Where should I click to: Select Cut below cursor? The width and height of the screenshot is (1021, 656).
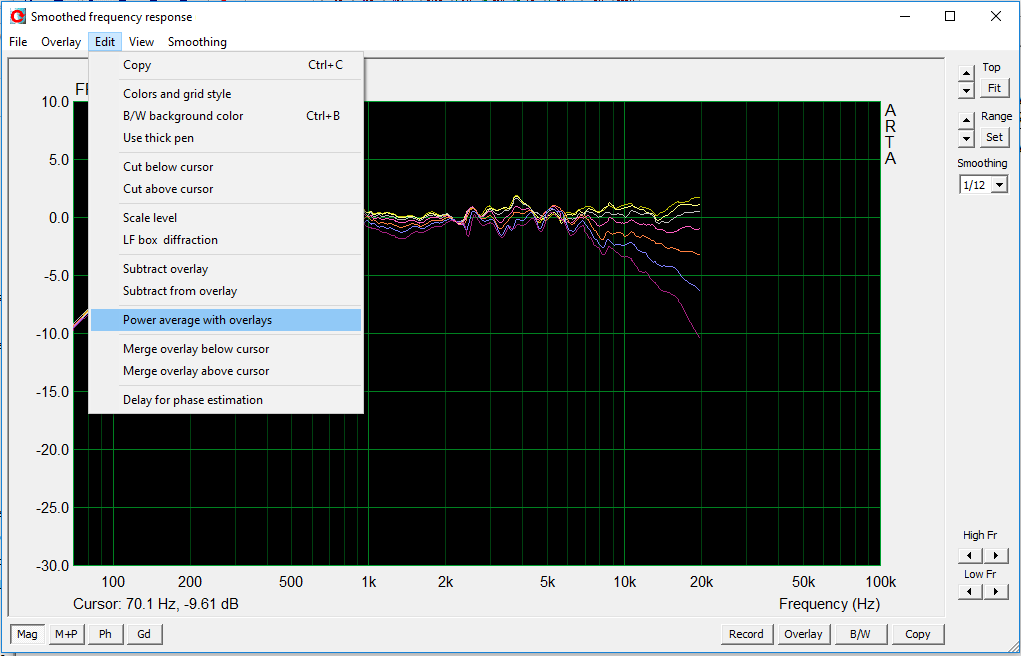coord(226,167)
